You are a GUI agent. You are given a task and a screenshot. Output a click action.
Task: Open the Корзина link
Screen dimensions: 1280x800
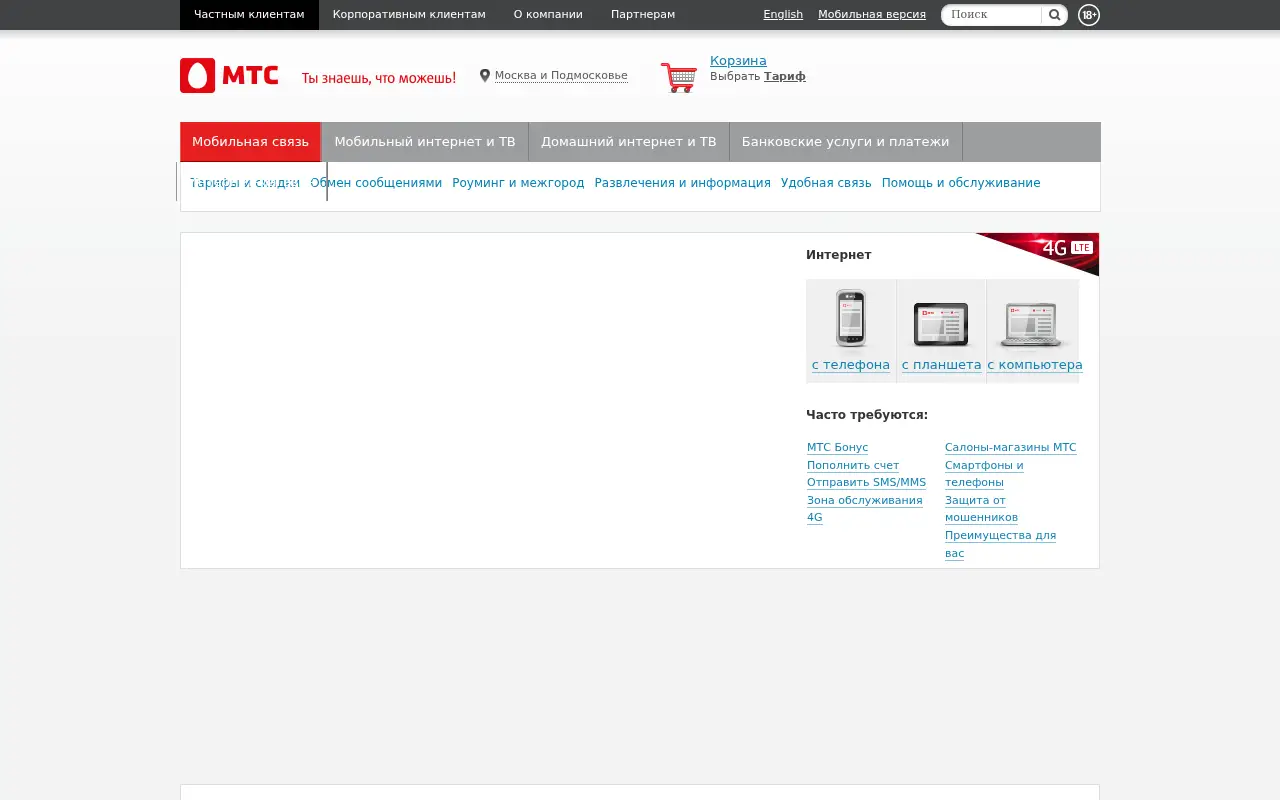coord(738,61)
